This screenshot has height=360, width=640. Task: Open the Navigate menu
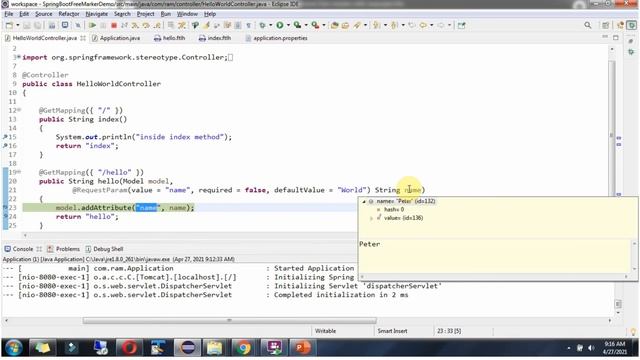coord(97,14)
